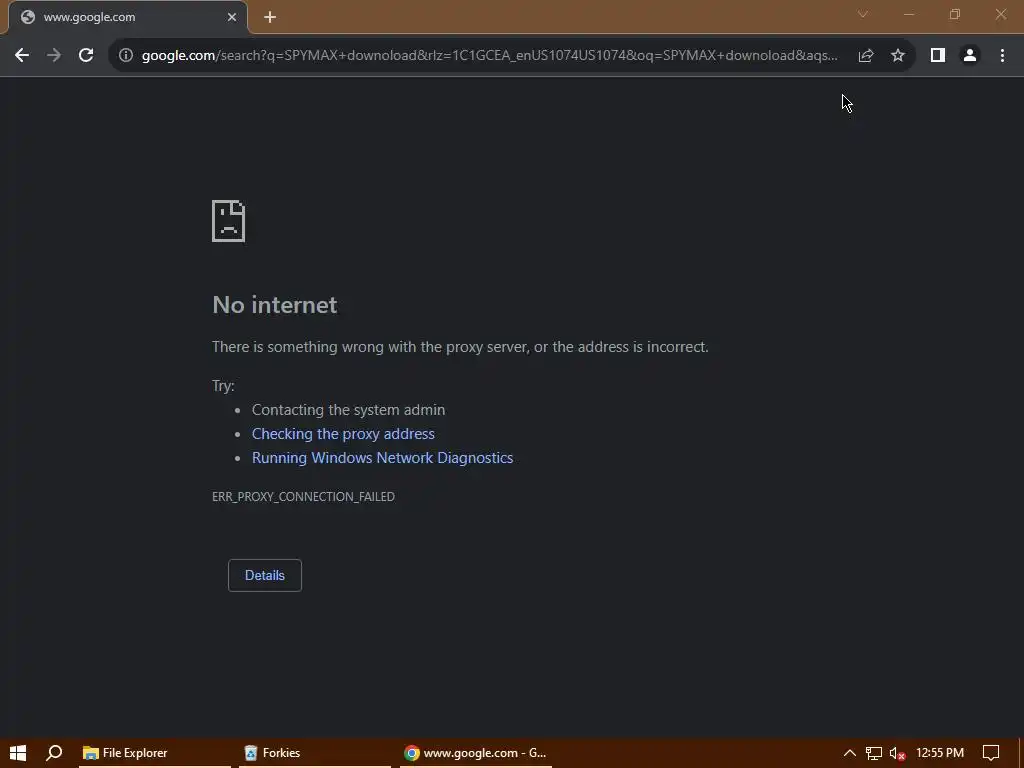Open the Chrome three-dot menu
This screenshot has height=768, width=1024.
1002,56
